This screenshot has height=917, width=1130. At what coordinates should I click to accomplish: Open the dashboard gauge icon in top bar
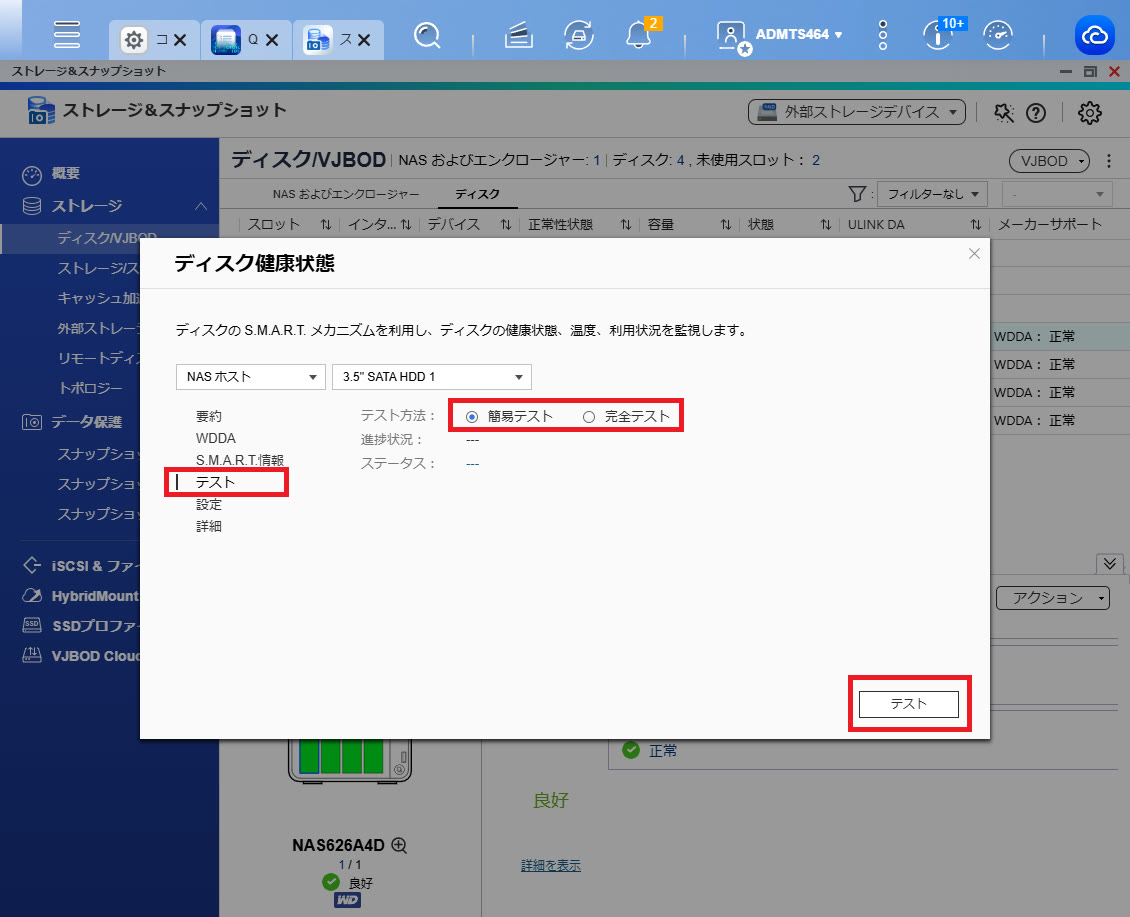(x=998, y=36)
